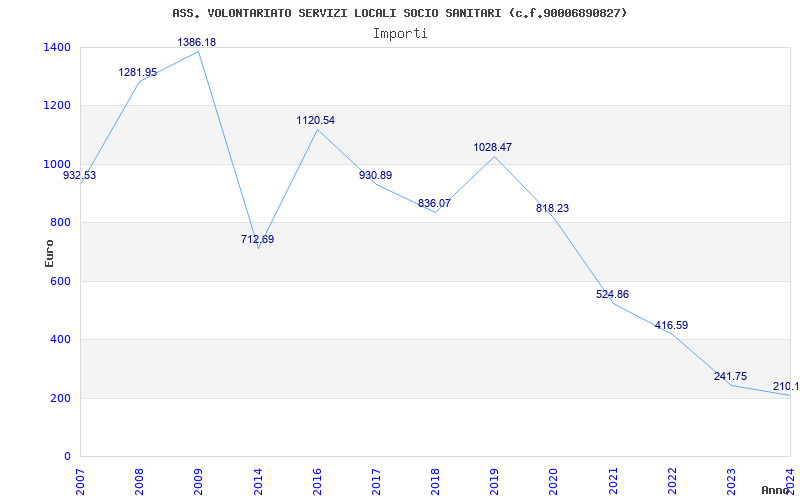Click the 836.07 data label
Viewport: 800px width, 500px height.
pyautogui.click(x=434, y=204)
